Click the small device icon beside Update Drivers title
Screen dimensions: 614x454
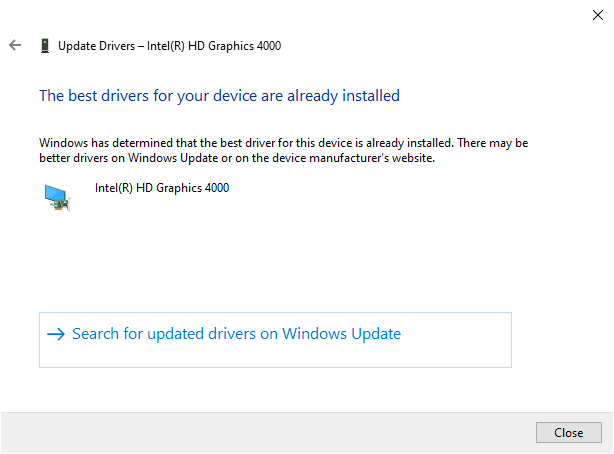[44, 46]
